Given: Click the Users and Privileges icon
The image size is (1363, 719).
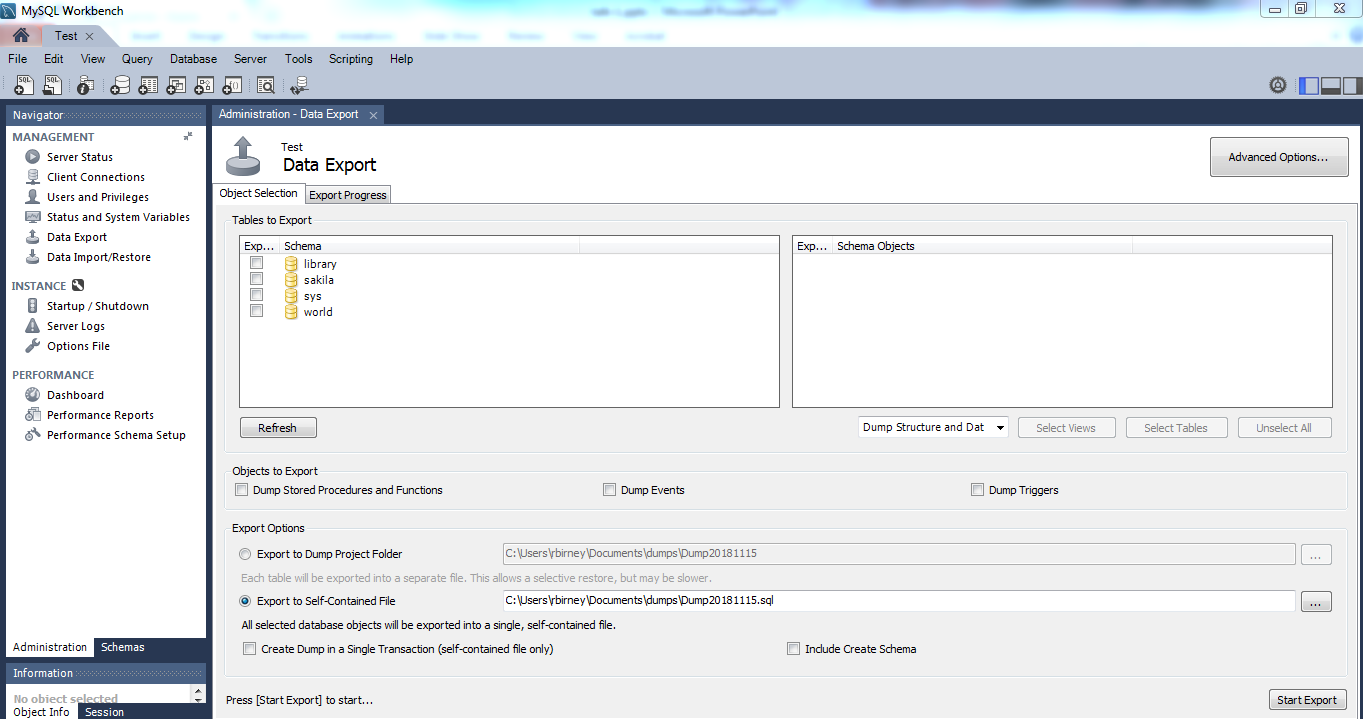Looking at the screenshot, I should 33,197.
